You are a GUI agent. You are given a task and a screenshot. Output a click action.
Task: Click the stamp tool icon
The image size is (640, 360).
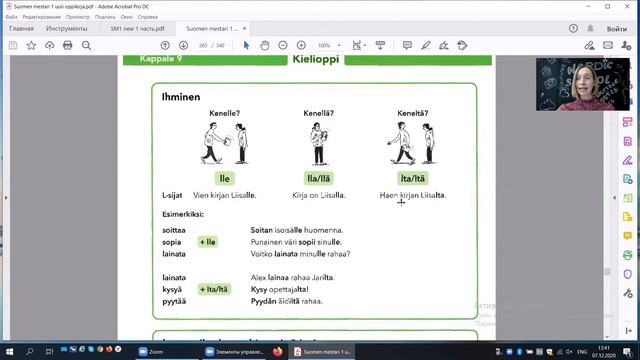(x=462, y=45)
